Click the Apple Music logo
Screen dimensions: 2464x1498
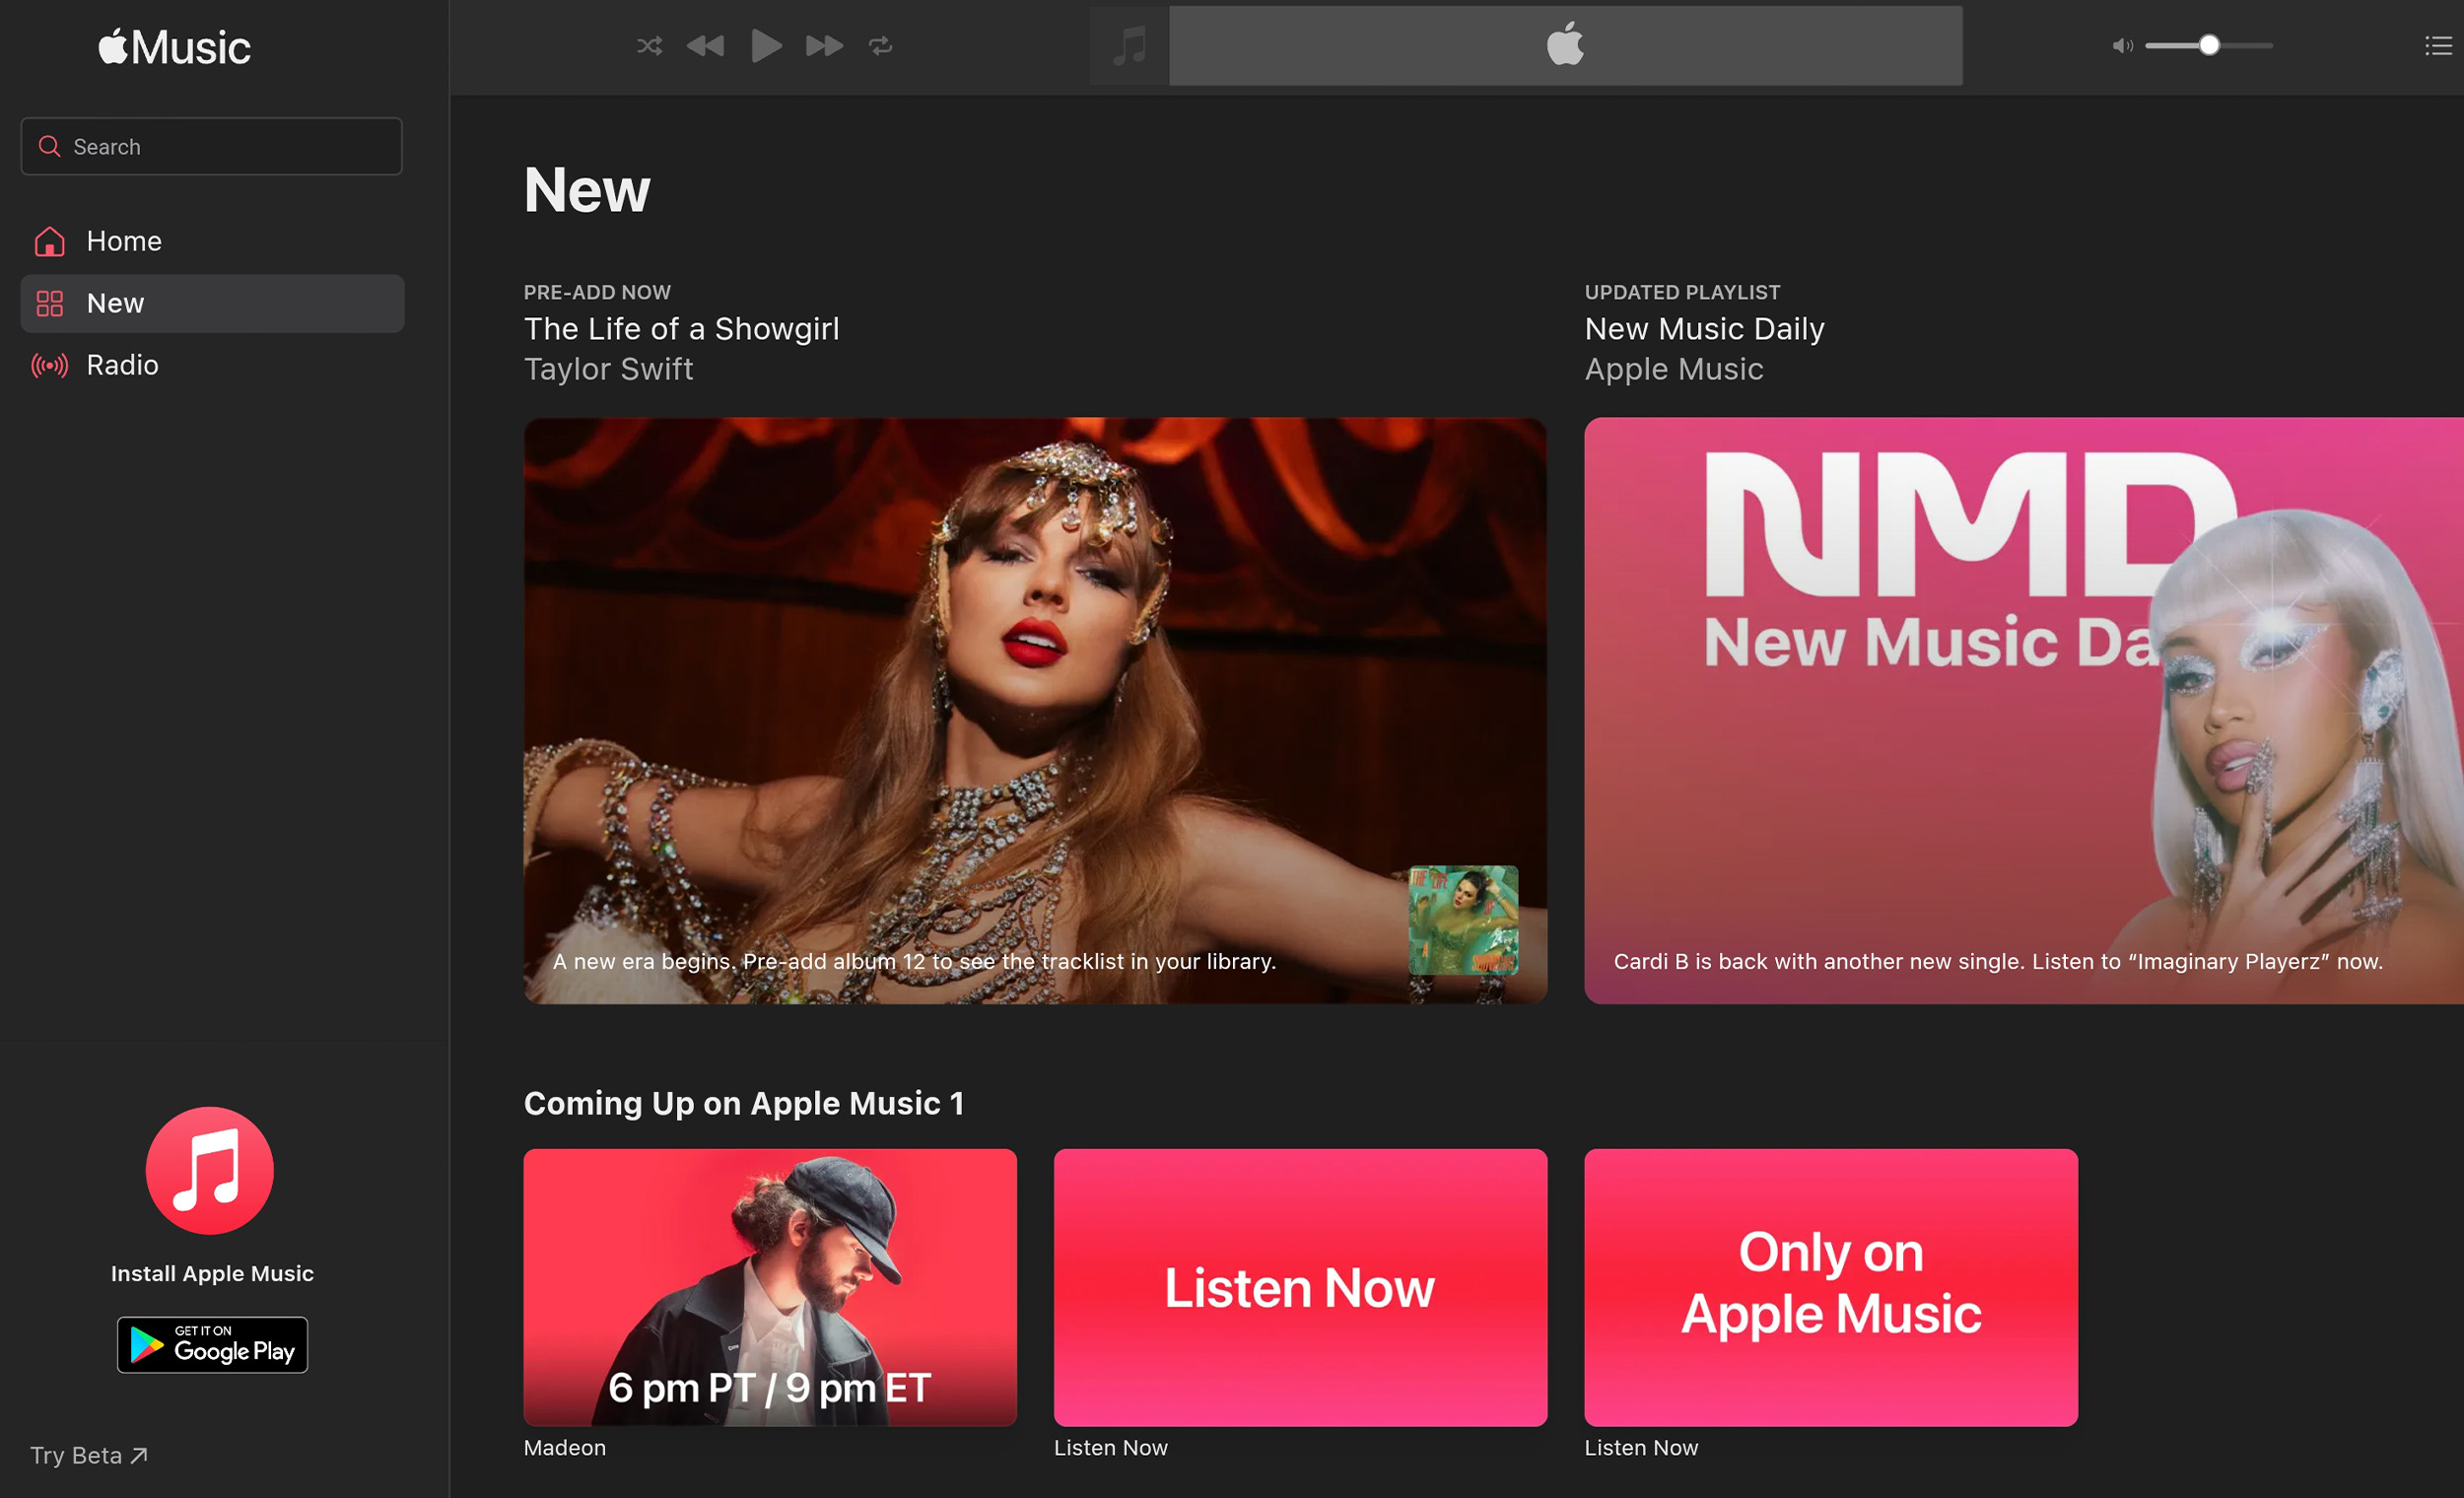(175, 47)
